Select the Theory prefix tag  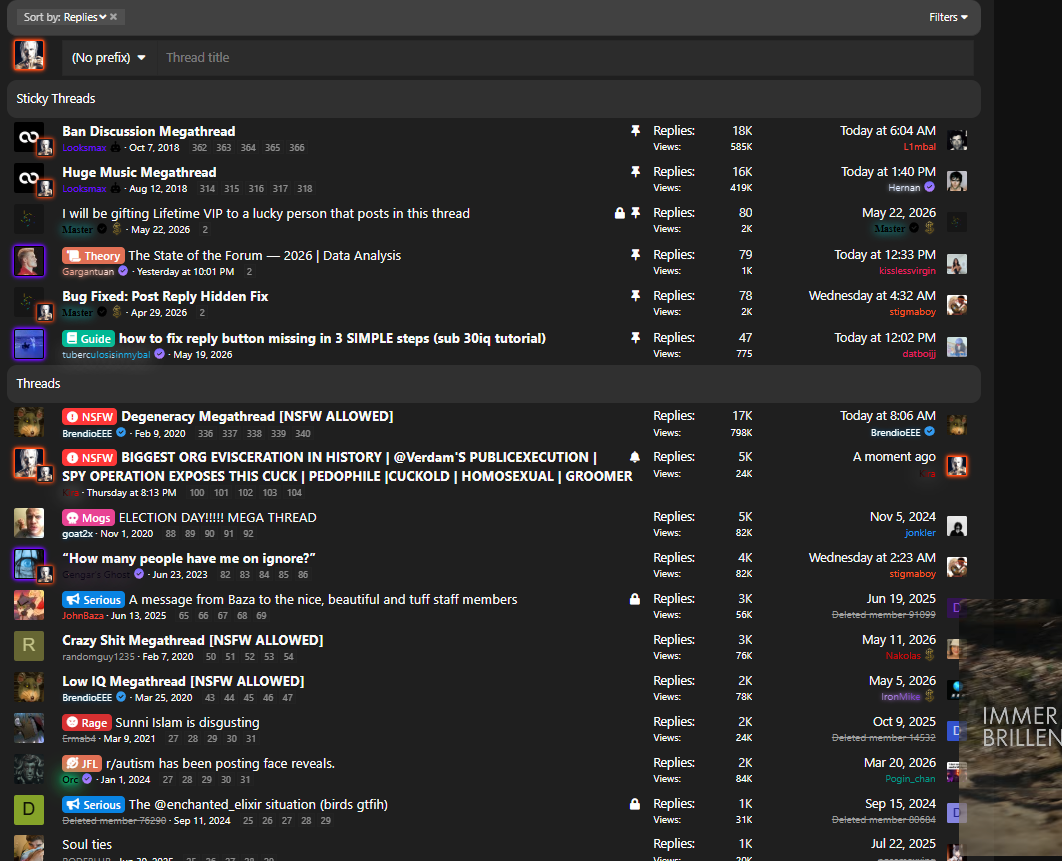pos(93,256)
